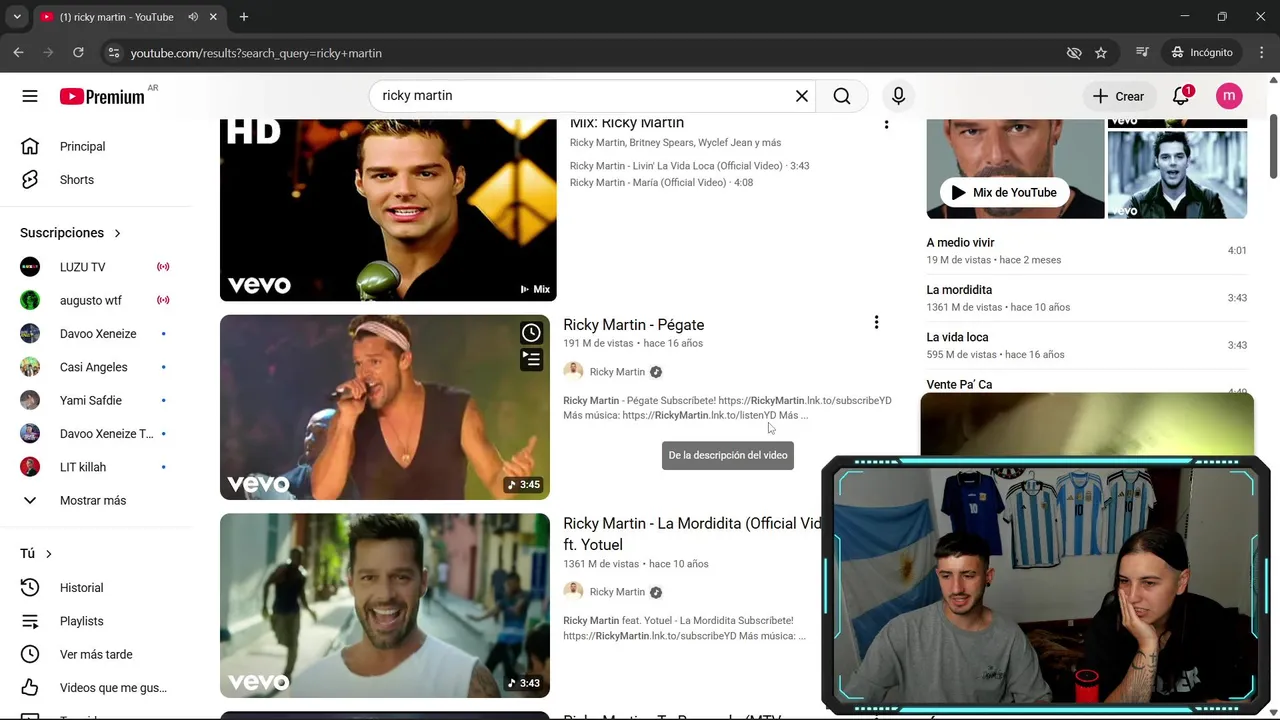Open the account avatar menu
Image resolution: width=1280 pixels, height=720 pixels.
(x=1229, y=96)
